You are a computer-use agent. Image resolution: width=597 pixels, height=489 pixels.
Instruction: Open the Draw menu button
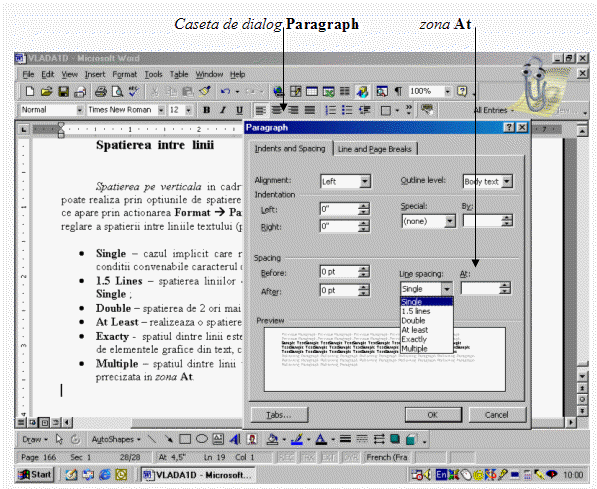pyautogui.click(x=34, y=439)
